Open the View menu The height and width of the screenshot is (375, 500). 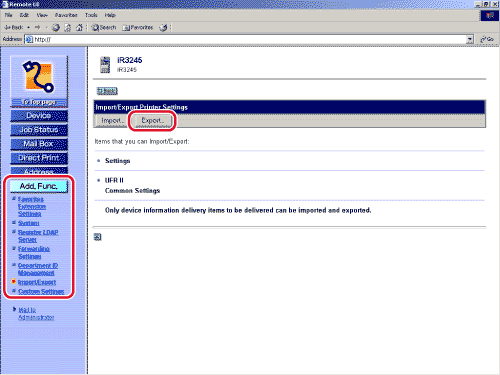[x=42, y=15]
